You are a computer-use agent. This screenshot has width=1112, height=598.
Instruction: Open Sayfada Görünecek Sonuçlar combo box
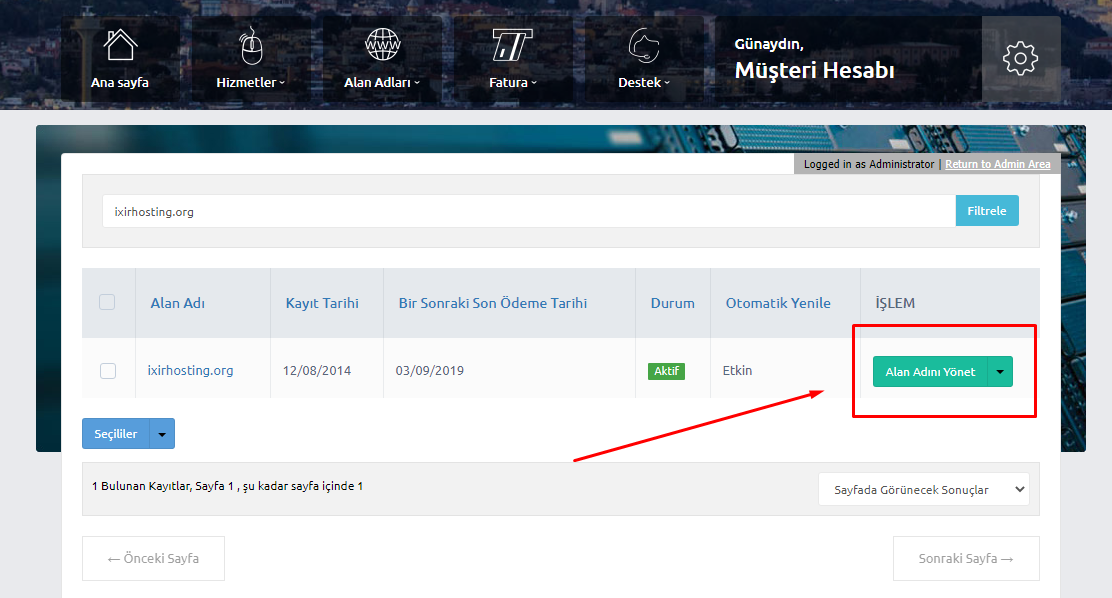click(x=923, y=489)
